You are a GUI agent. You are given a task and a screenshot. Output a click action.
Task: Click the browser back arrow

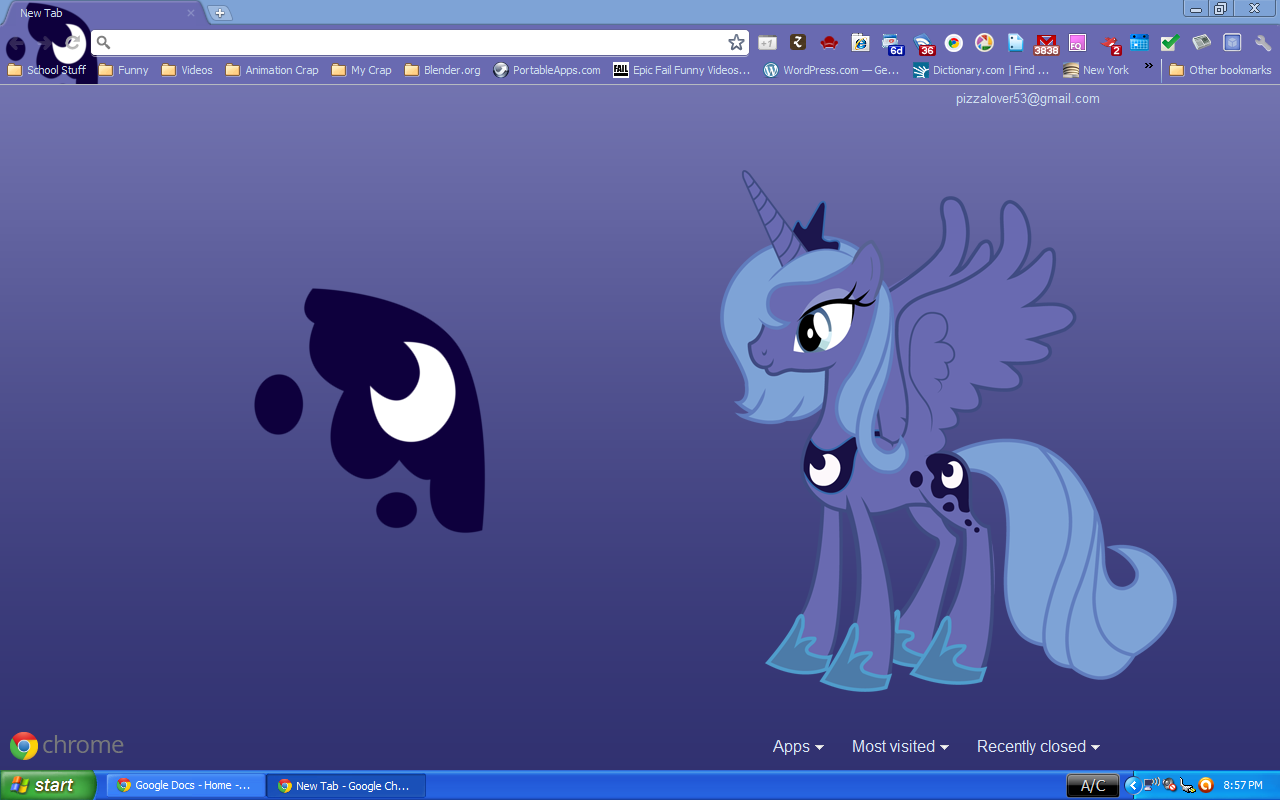click(x=16, y=43)
